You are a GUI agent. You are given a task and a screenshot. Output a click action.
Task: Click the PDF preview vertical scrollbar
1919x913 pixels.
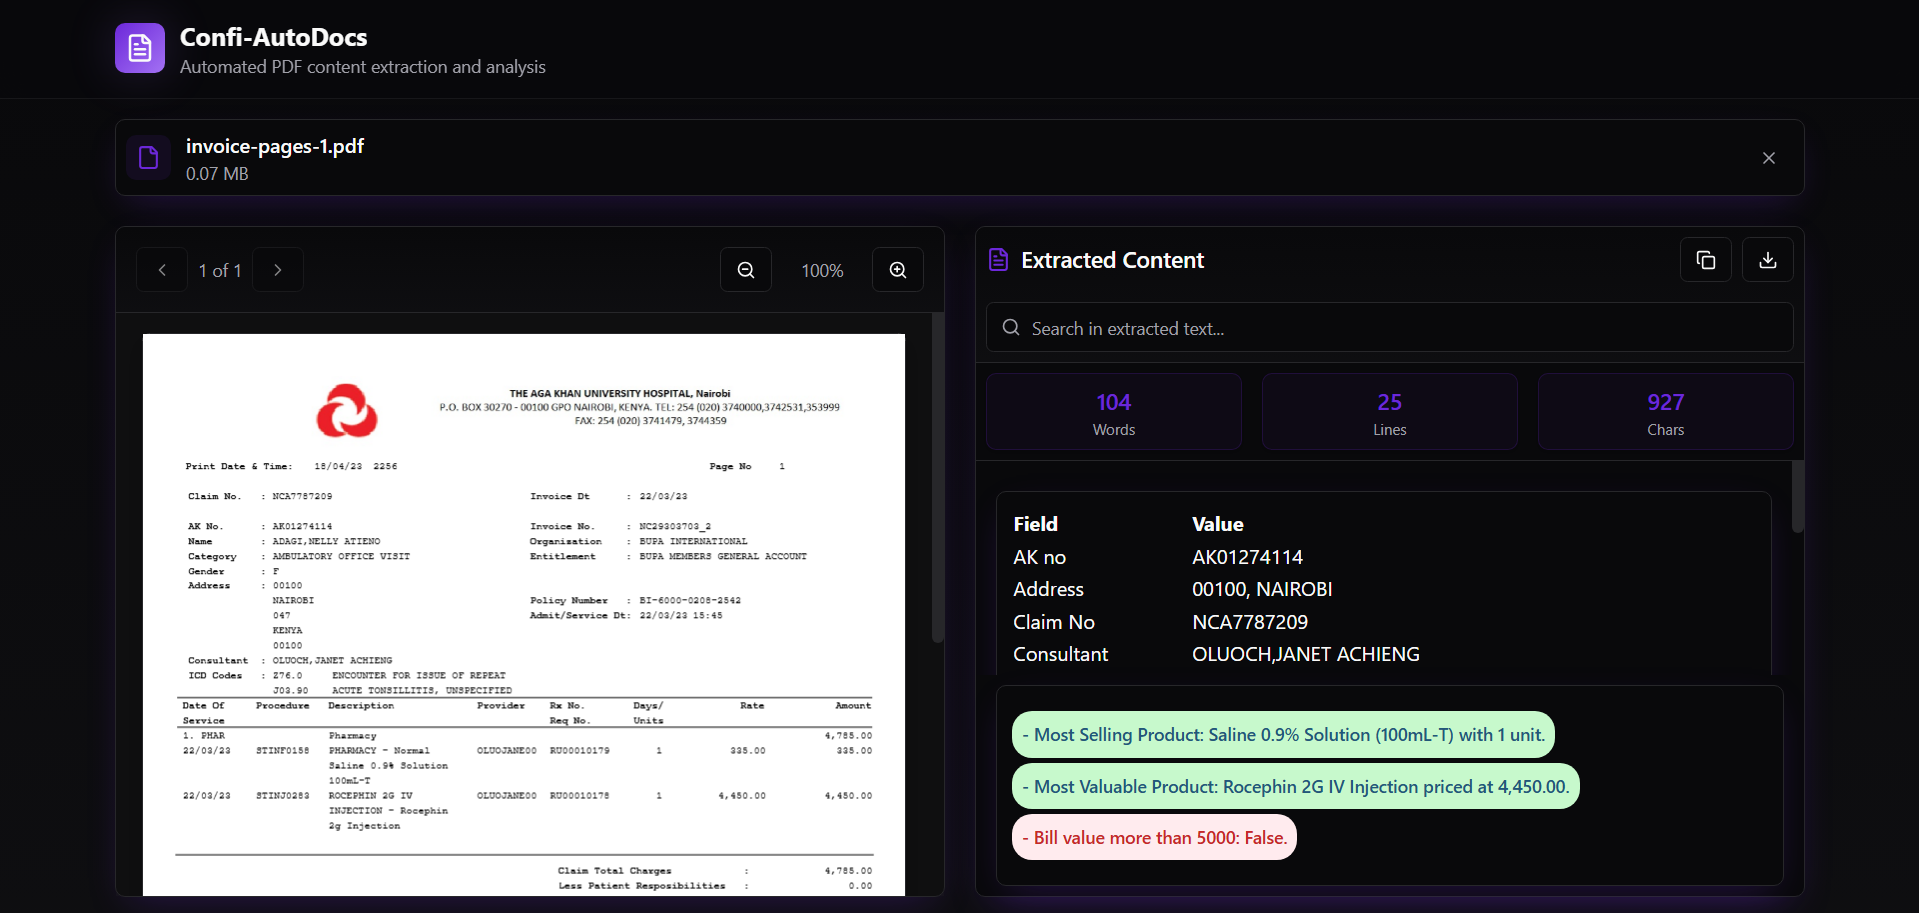click(938, 478)
